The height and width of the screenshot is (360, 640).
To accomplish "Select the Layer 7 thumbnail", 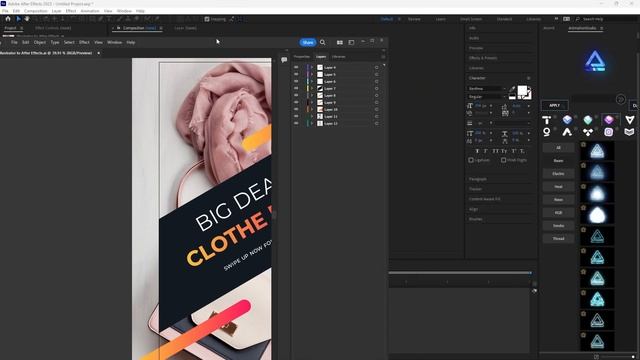I will coord(320,88).
